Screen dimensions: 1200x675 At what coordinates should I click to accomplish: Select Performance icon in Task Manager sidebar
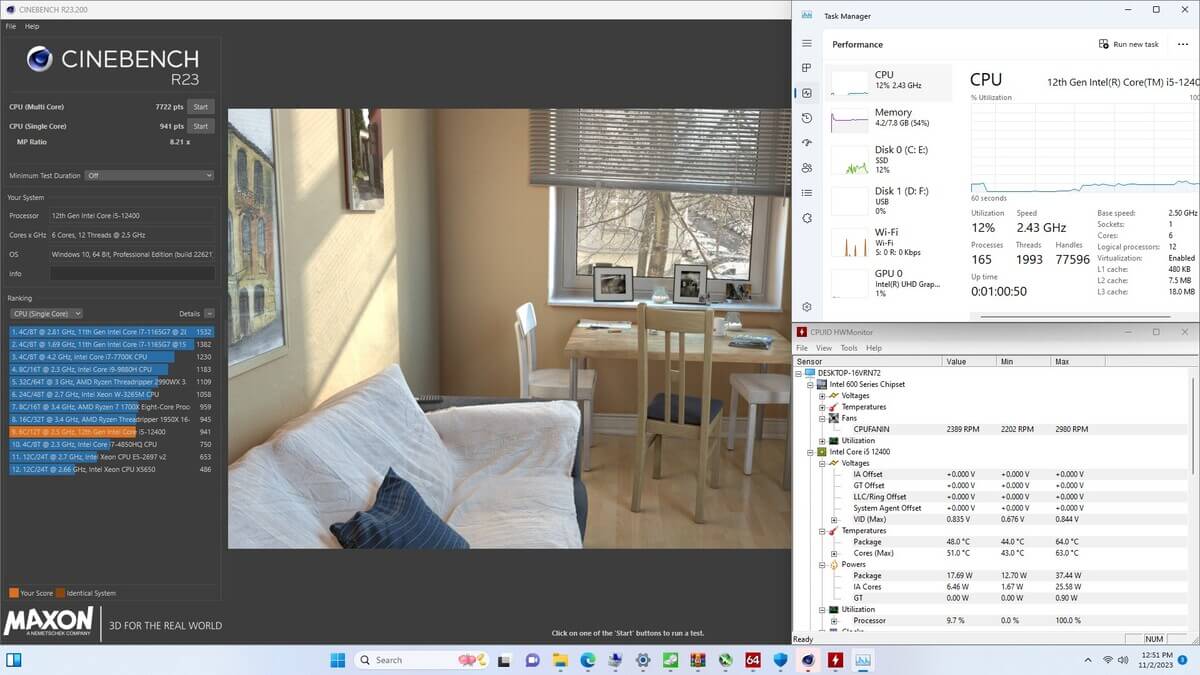(x=807, y=93)
